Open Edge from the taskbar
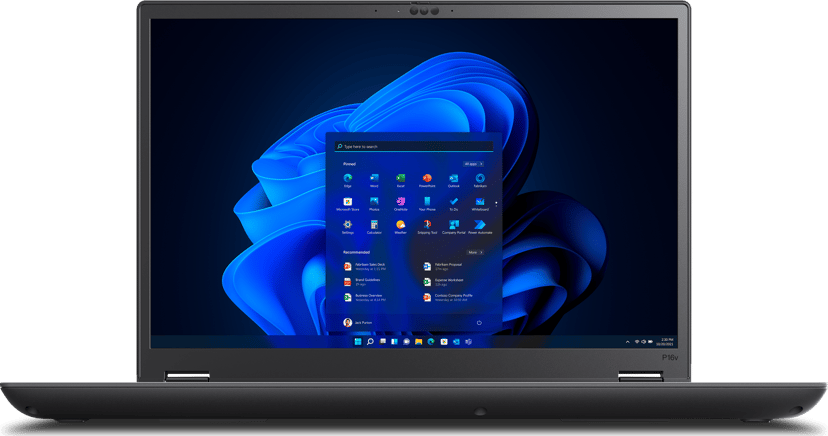Image resolution: width=828 pixels, height=436 pixels. [431, 342]
